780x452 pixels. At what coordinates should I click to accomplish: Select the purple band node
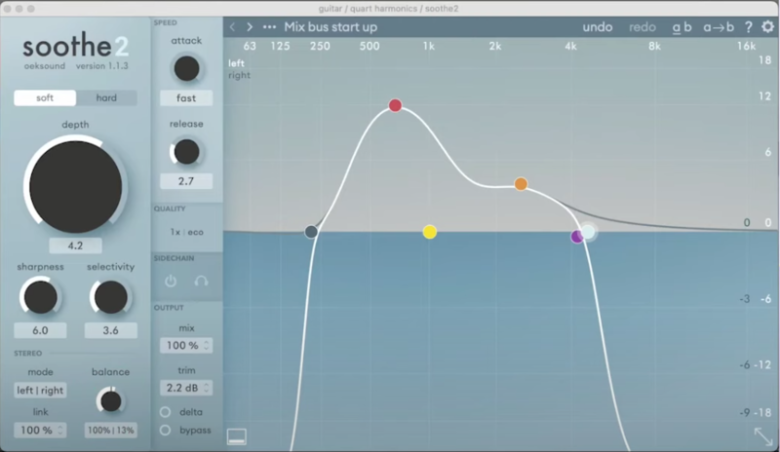pyautogui.click(x=576, y=237)
